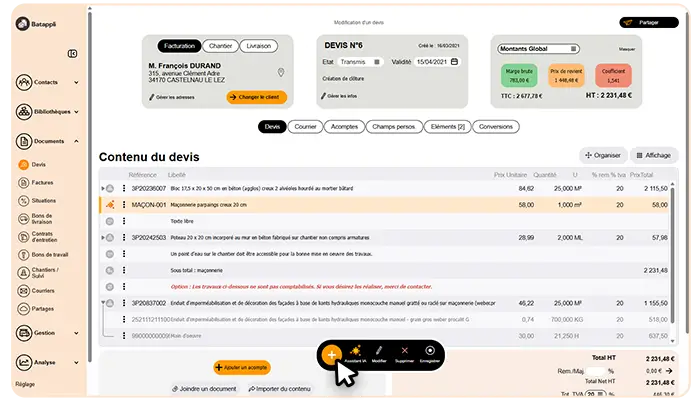Click the Changer le client button
This screenshot has height=400, width=700.
click(x=257, y=97)
